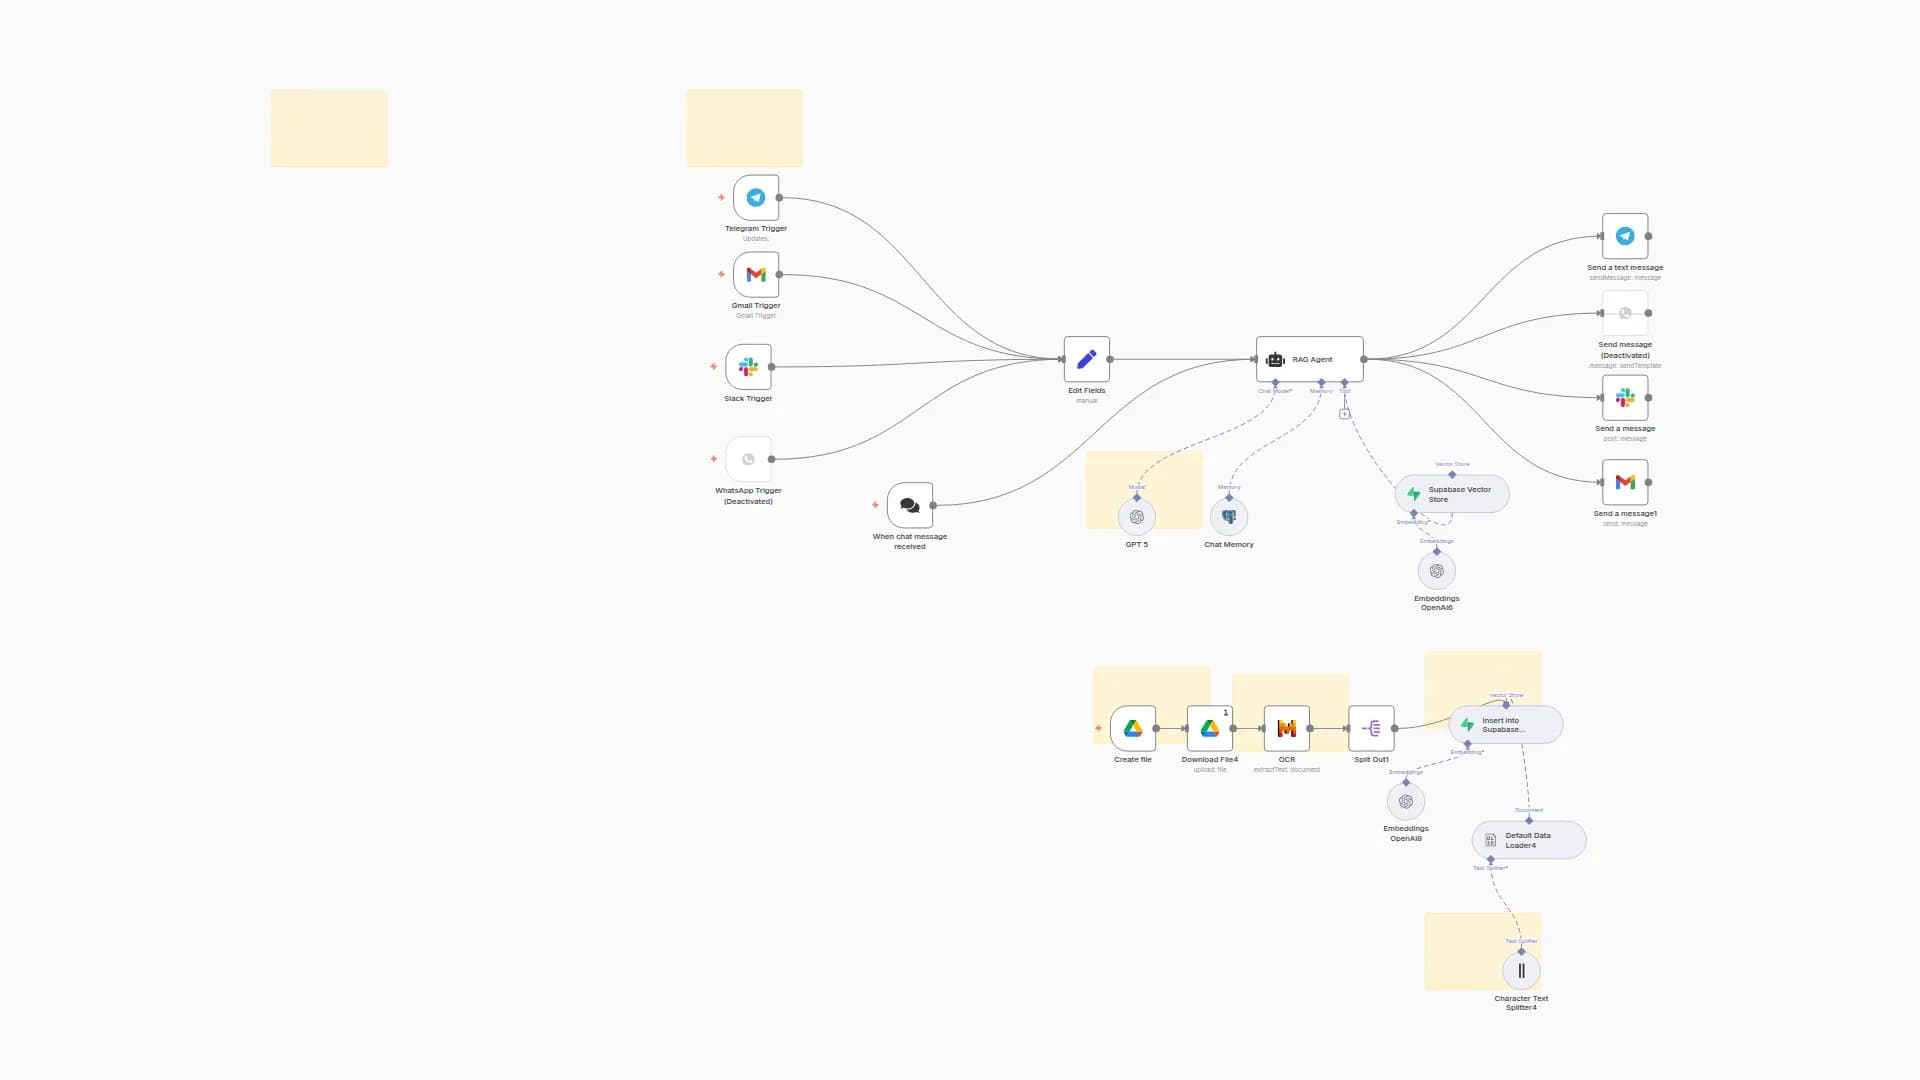Click the Insert into Supabase node
This screenshot has width=1920, height=1080.
(1505, 725)
